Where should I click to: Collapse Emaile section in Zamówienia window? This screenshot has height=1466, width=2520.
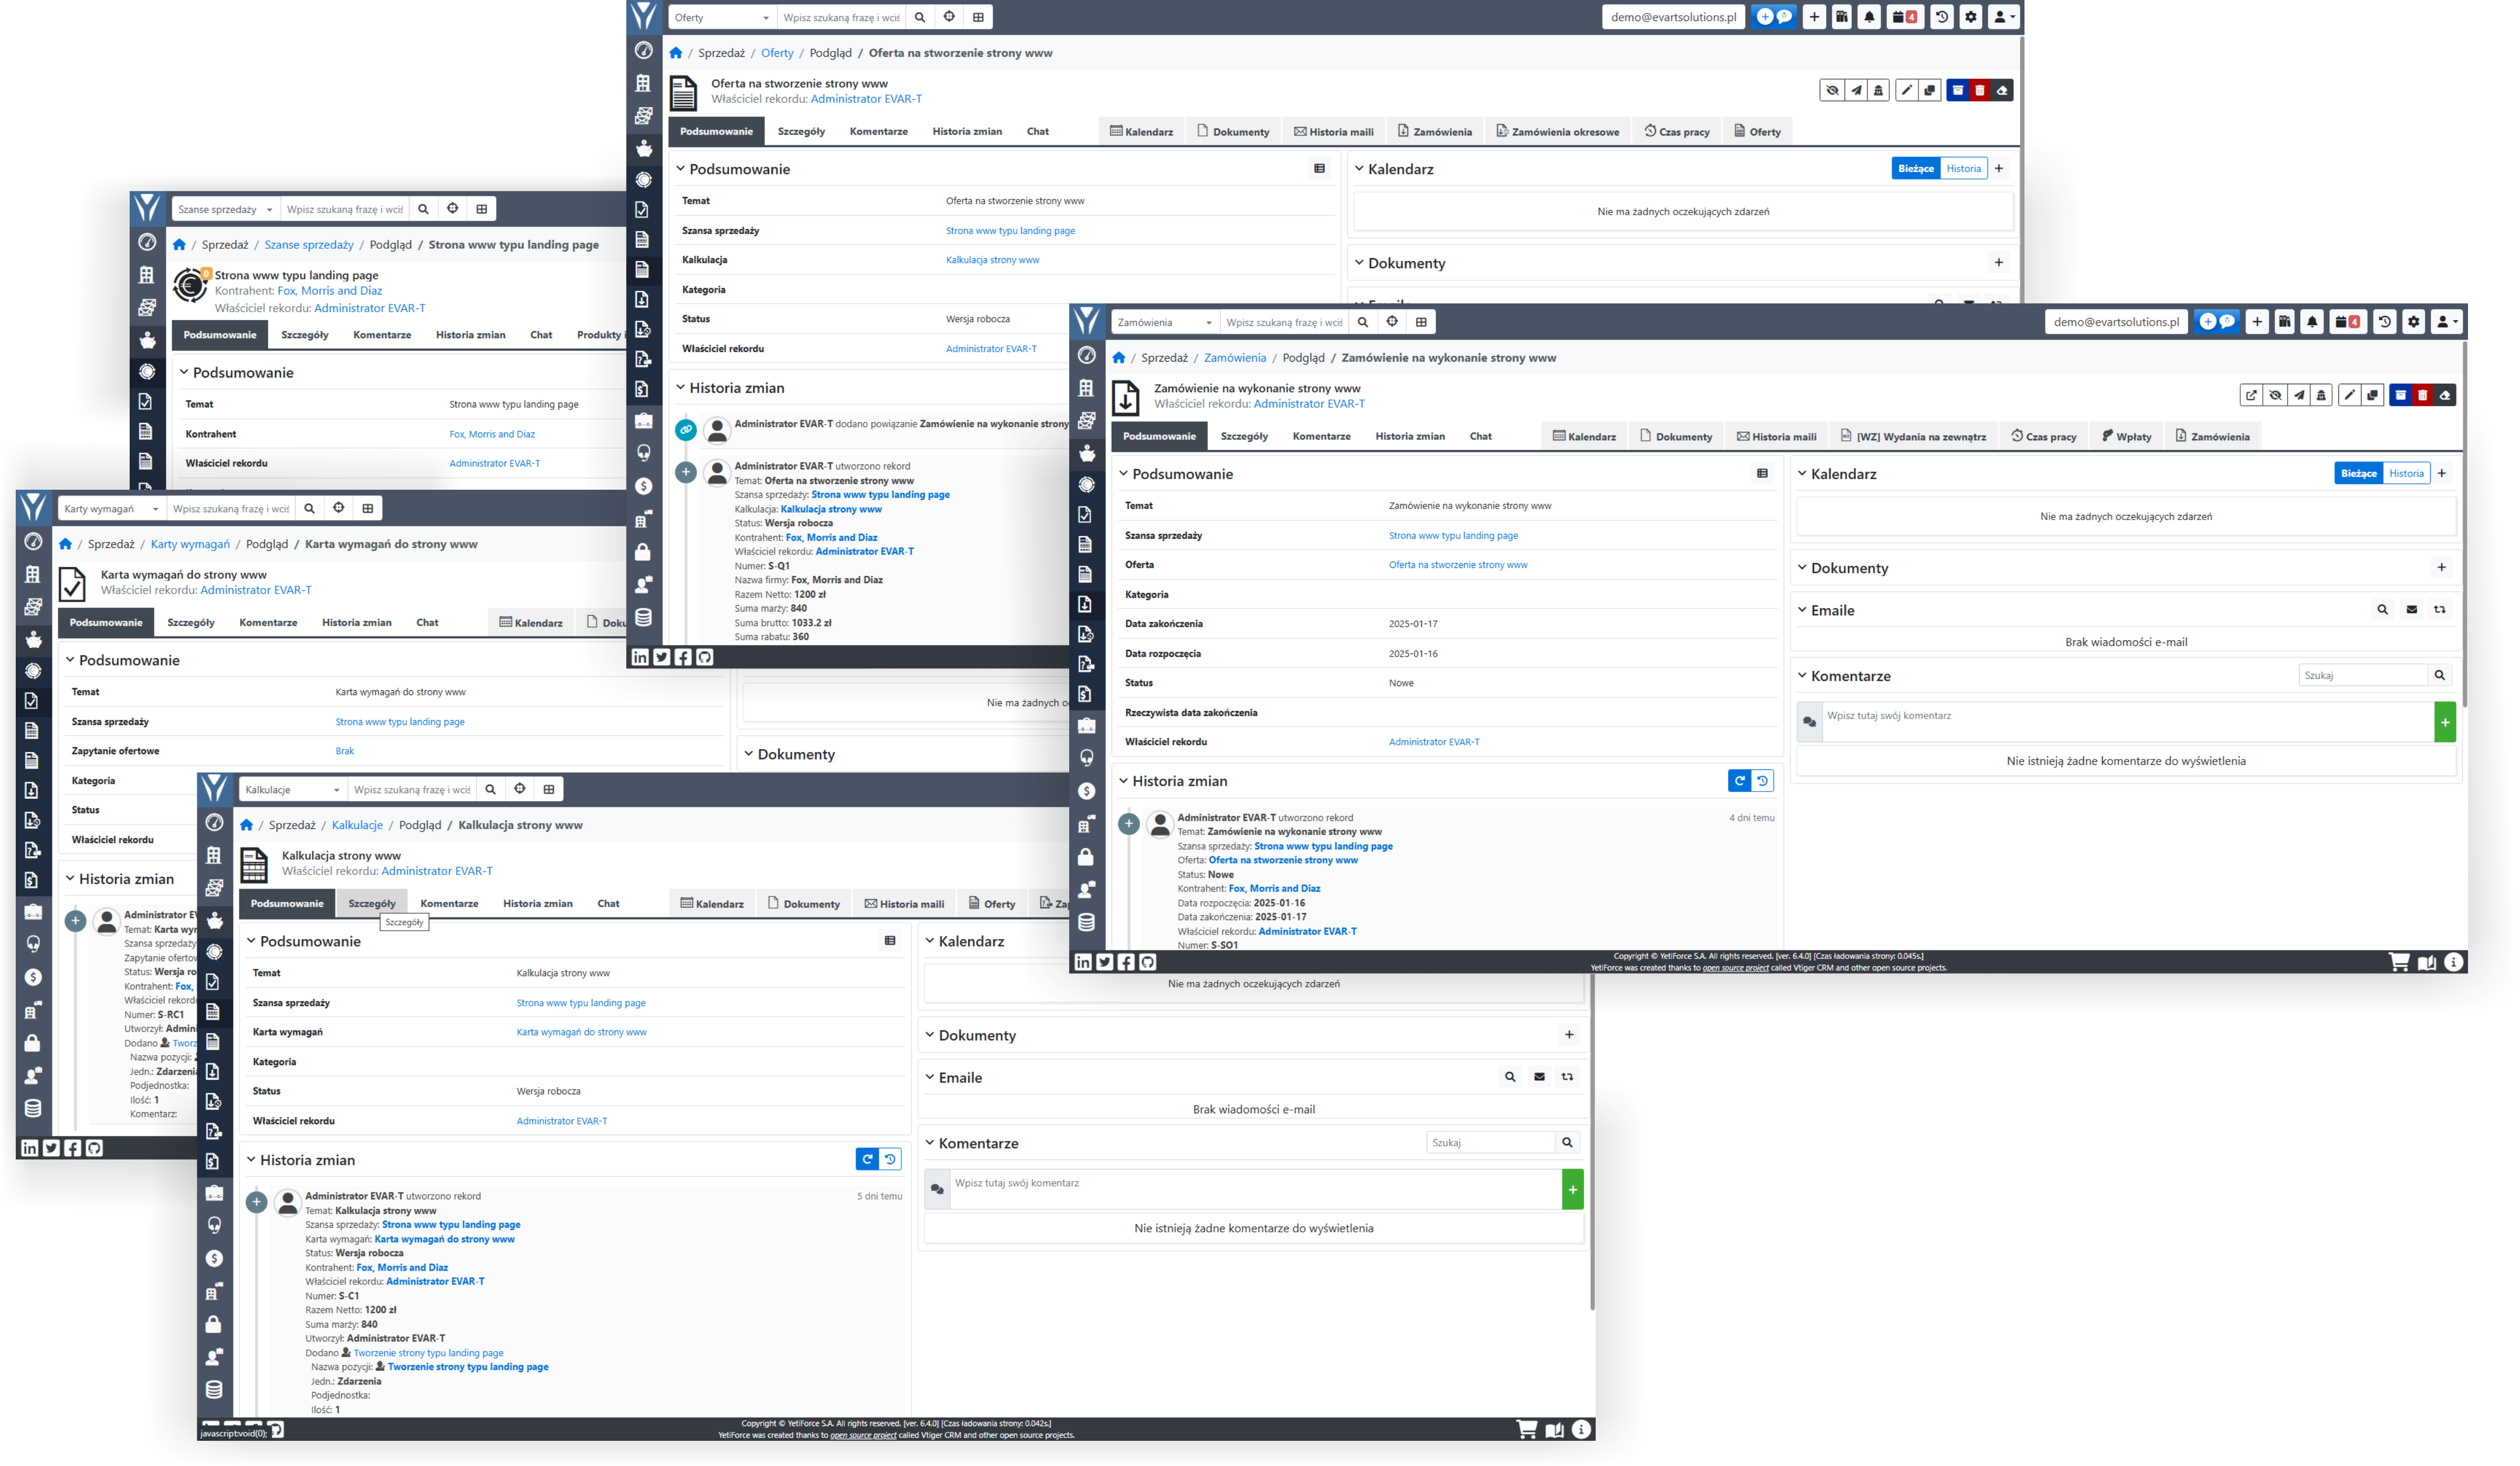(x=1802, y=610)
